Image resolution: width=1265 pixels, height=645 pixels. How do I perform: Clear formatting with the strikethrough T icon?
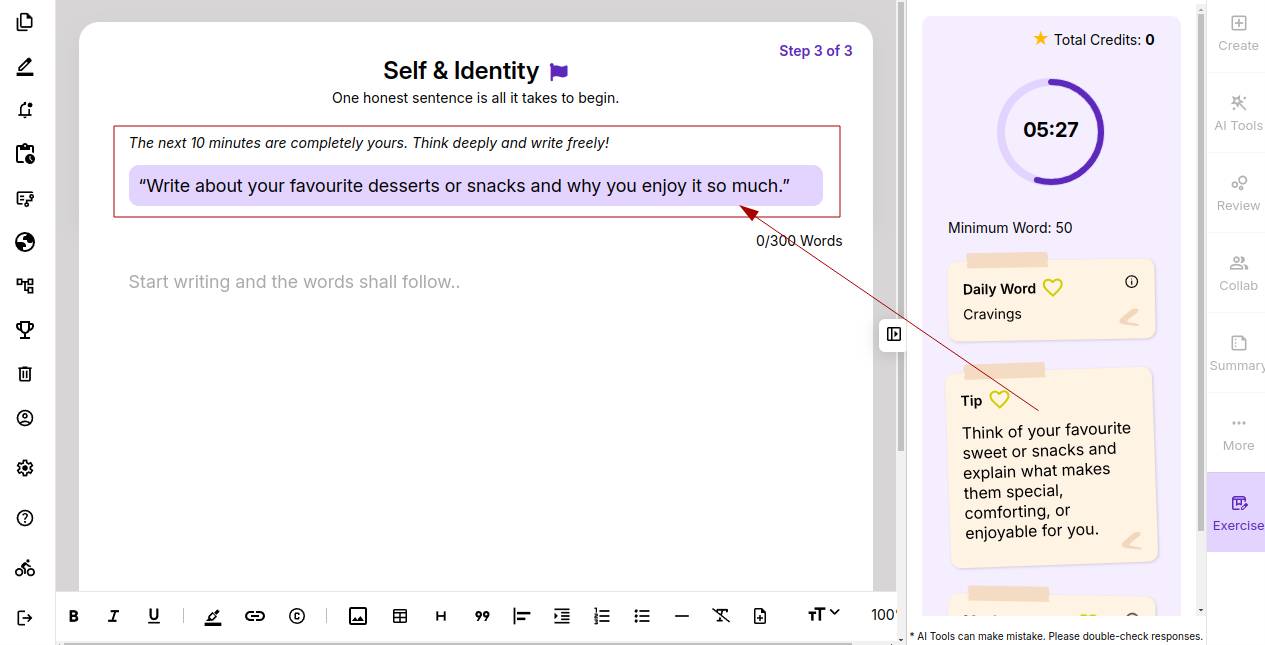pyautogui.click(x=721, y=616)
